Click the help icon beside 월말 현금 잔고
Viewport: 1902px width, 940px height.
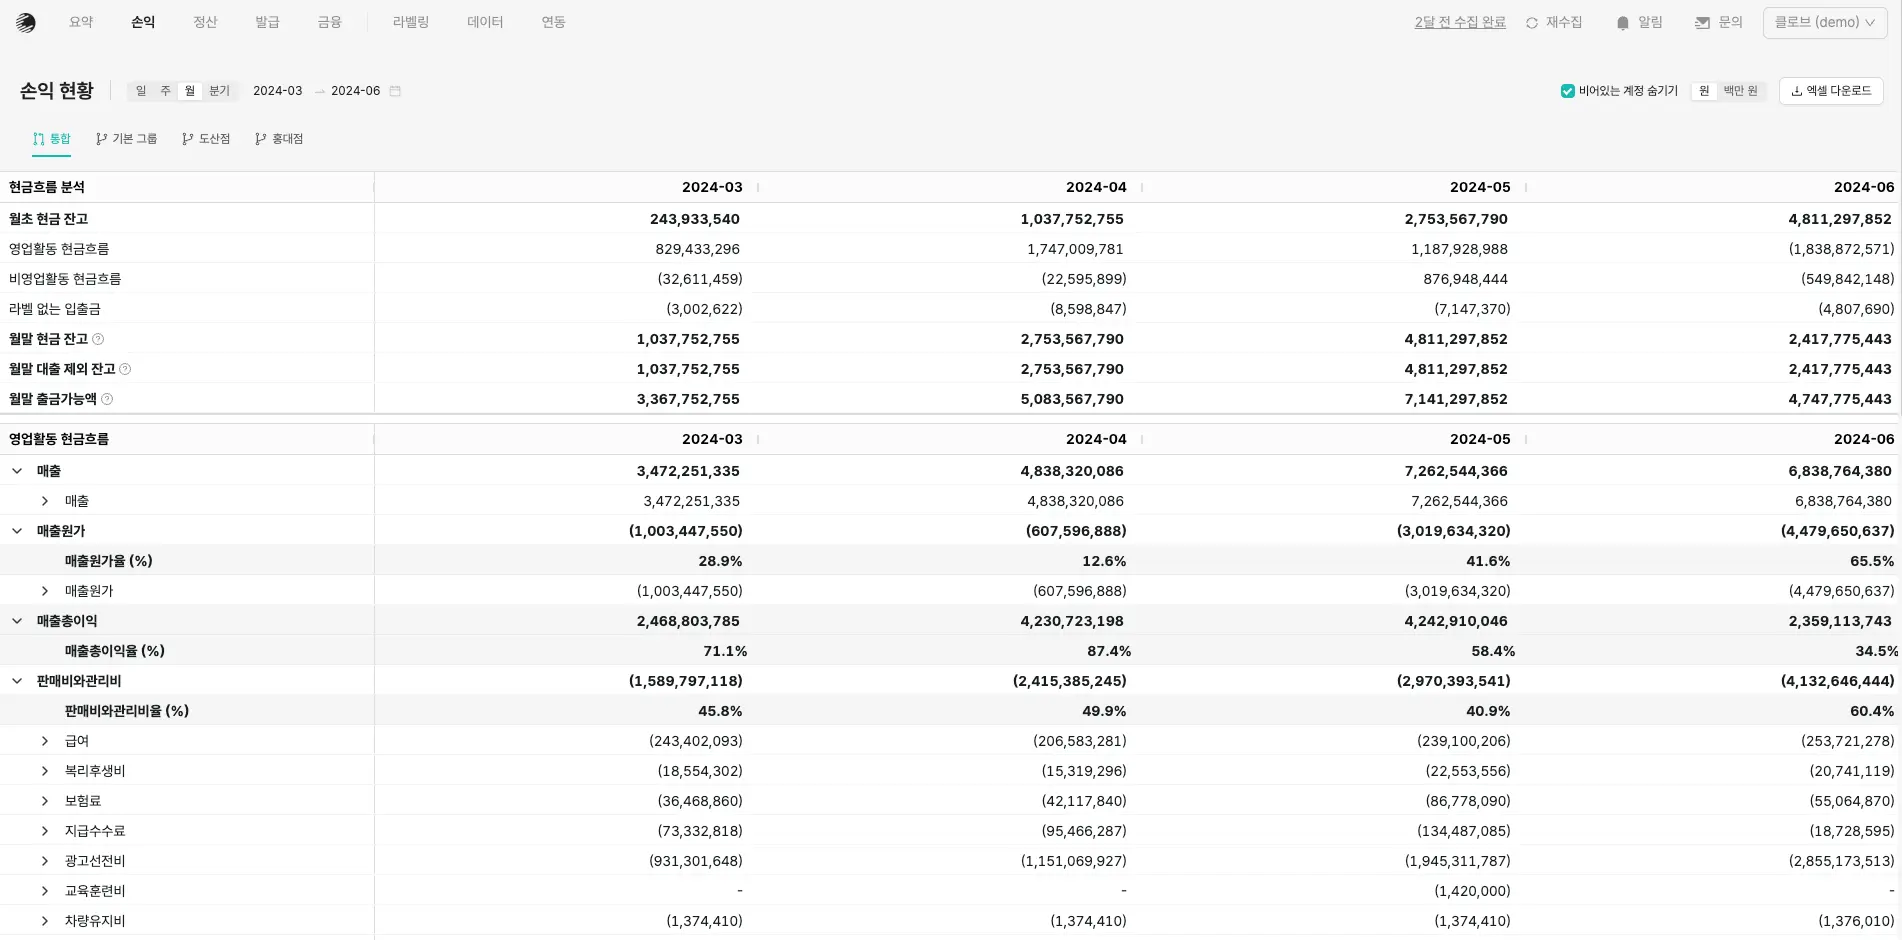pyautogui.click(x=98, y=340)
